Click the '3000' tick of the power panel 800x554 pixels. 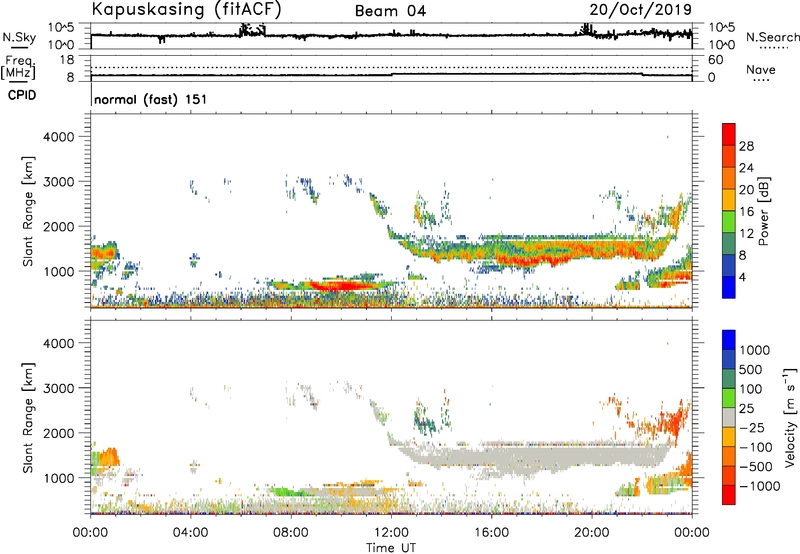coord(59,182)
